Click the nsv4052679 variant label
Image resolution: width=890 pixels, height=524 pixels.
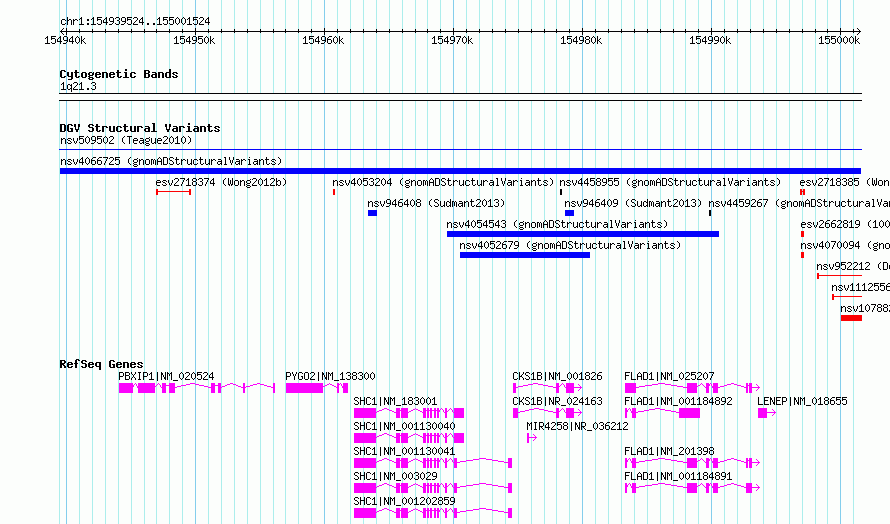pos(570,245)
